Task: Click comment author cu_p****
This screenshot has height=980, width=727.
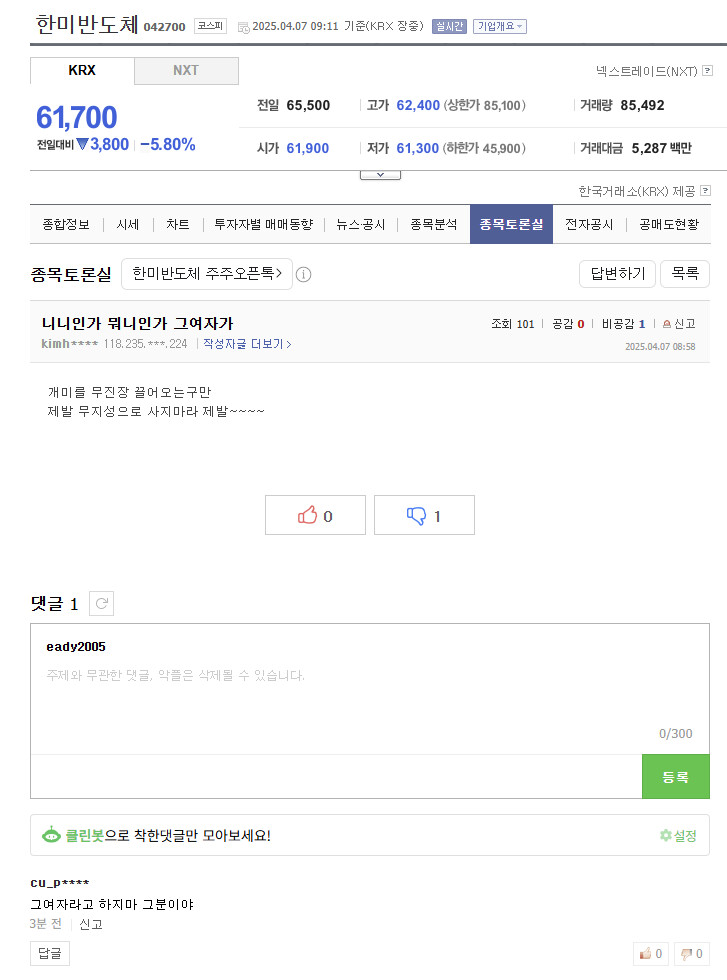Action: pyautogui.click(x=60, y=883)
